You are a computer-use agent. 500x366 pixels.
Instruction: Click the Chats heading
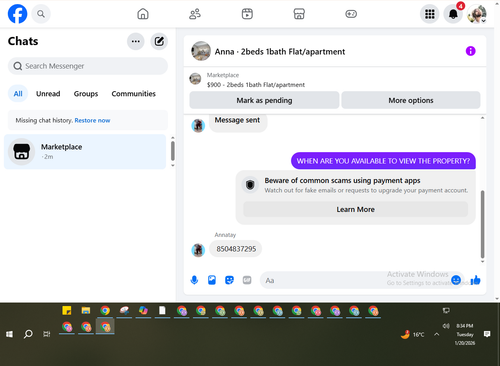[x=23, y=41]
